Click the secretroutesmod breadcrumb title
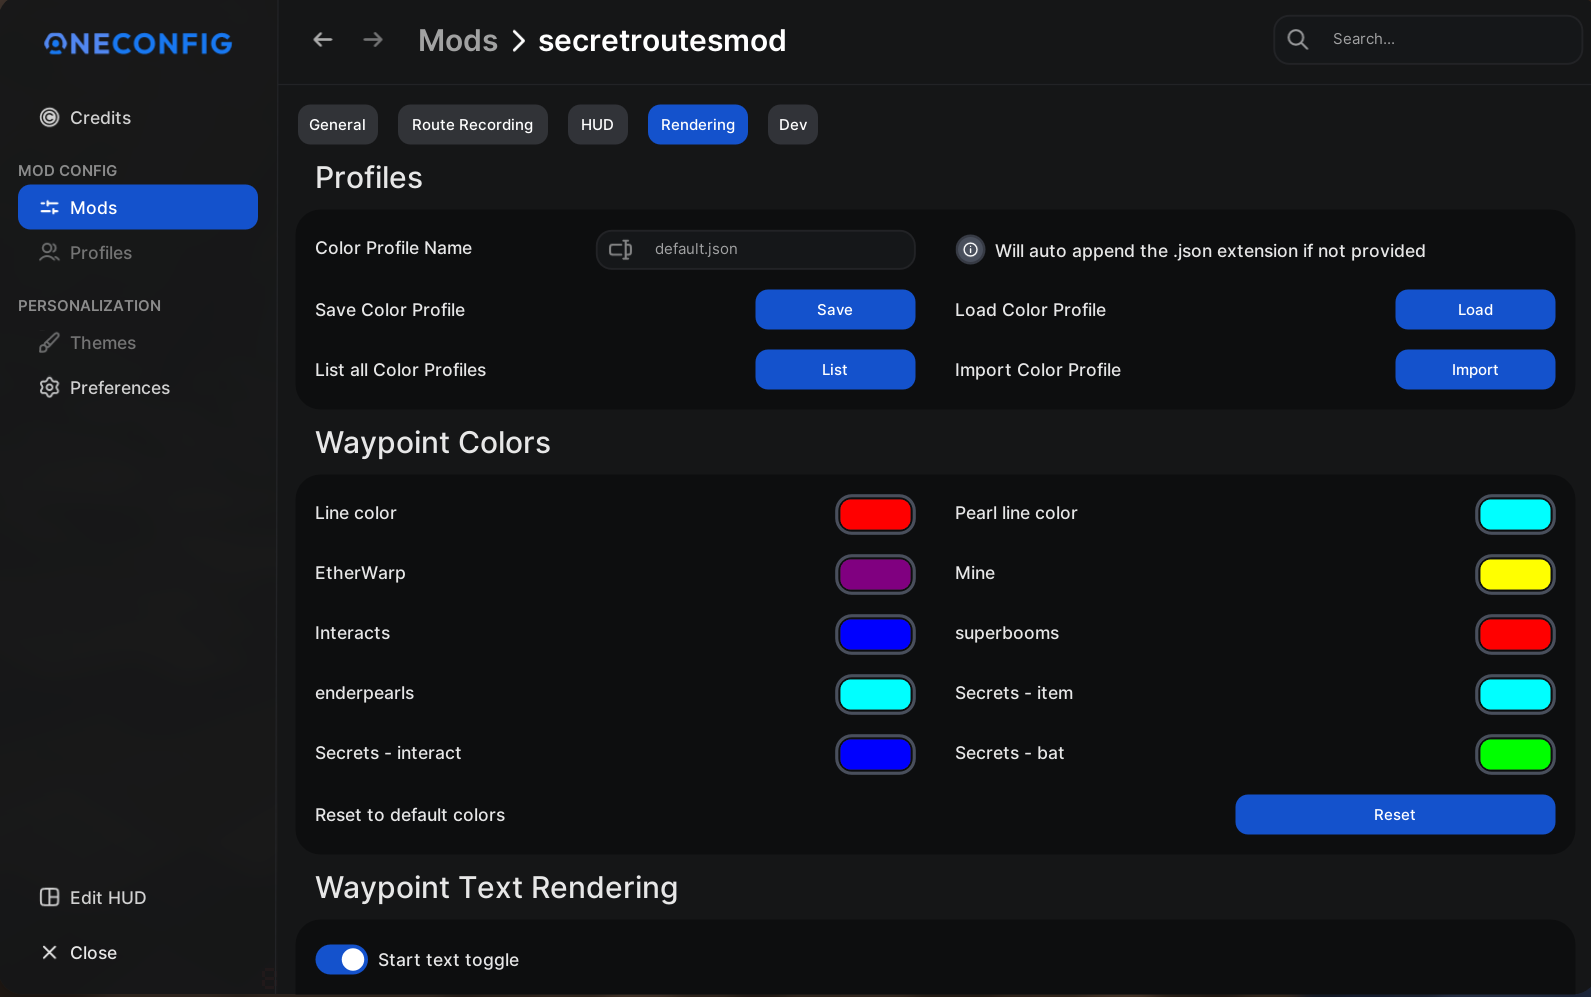This screenshot has height=997, width=1591. click(662, 41)
